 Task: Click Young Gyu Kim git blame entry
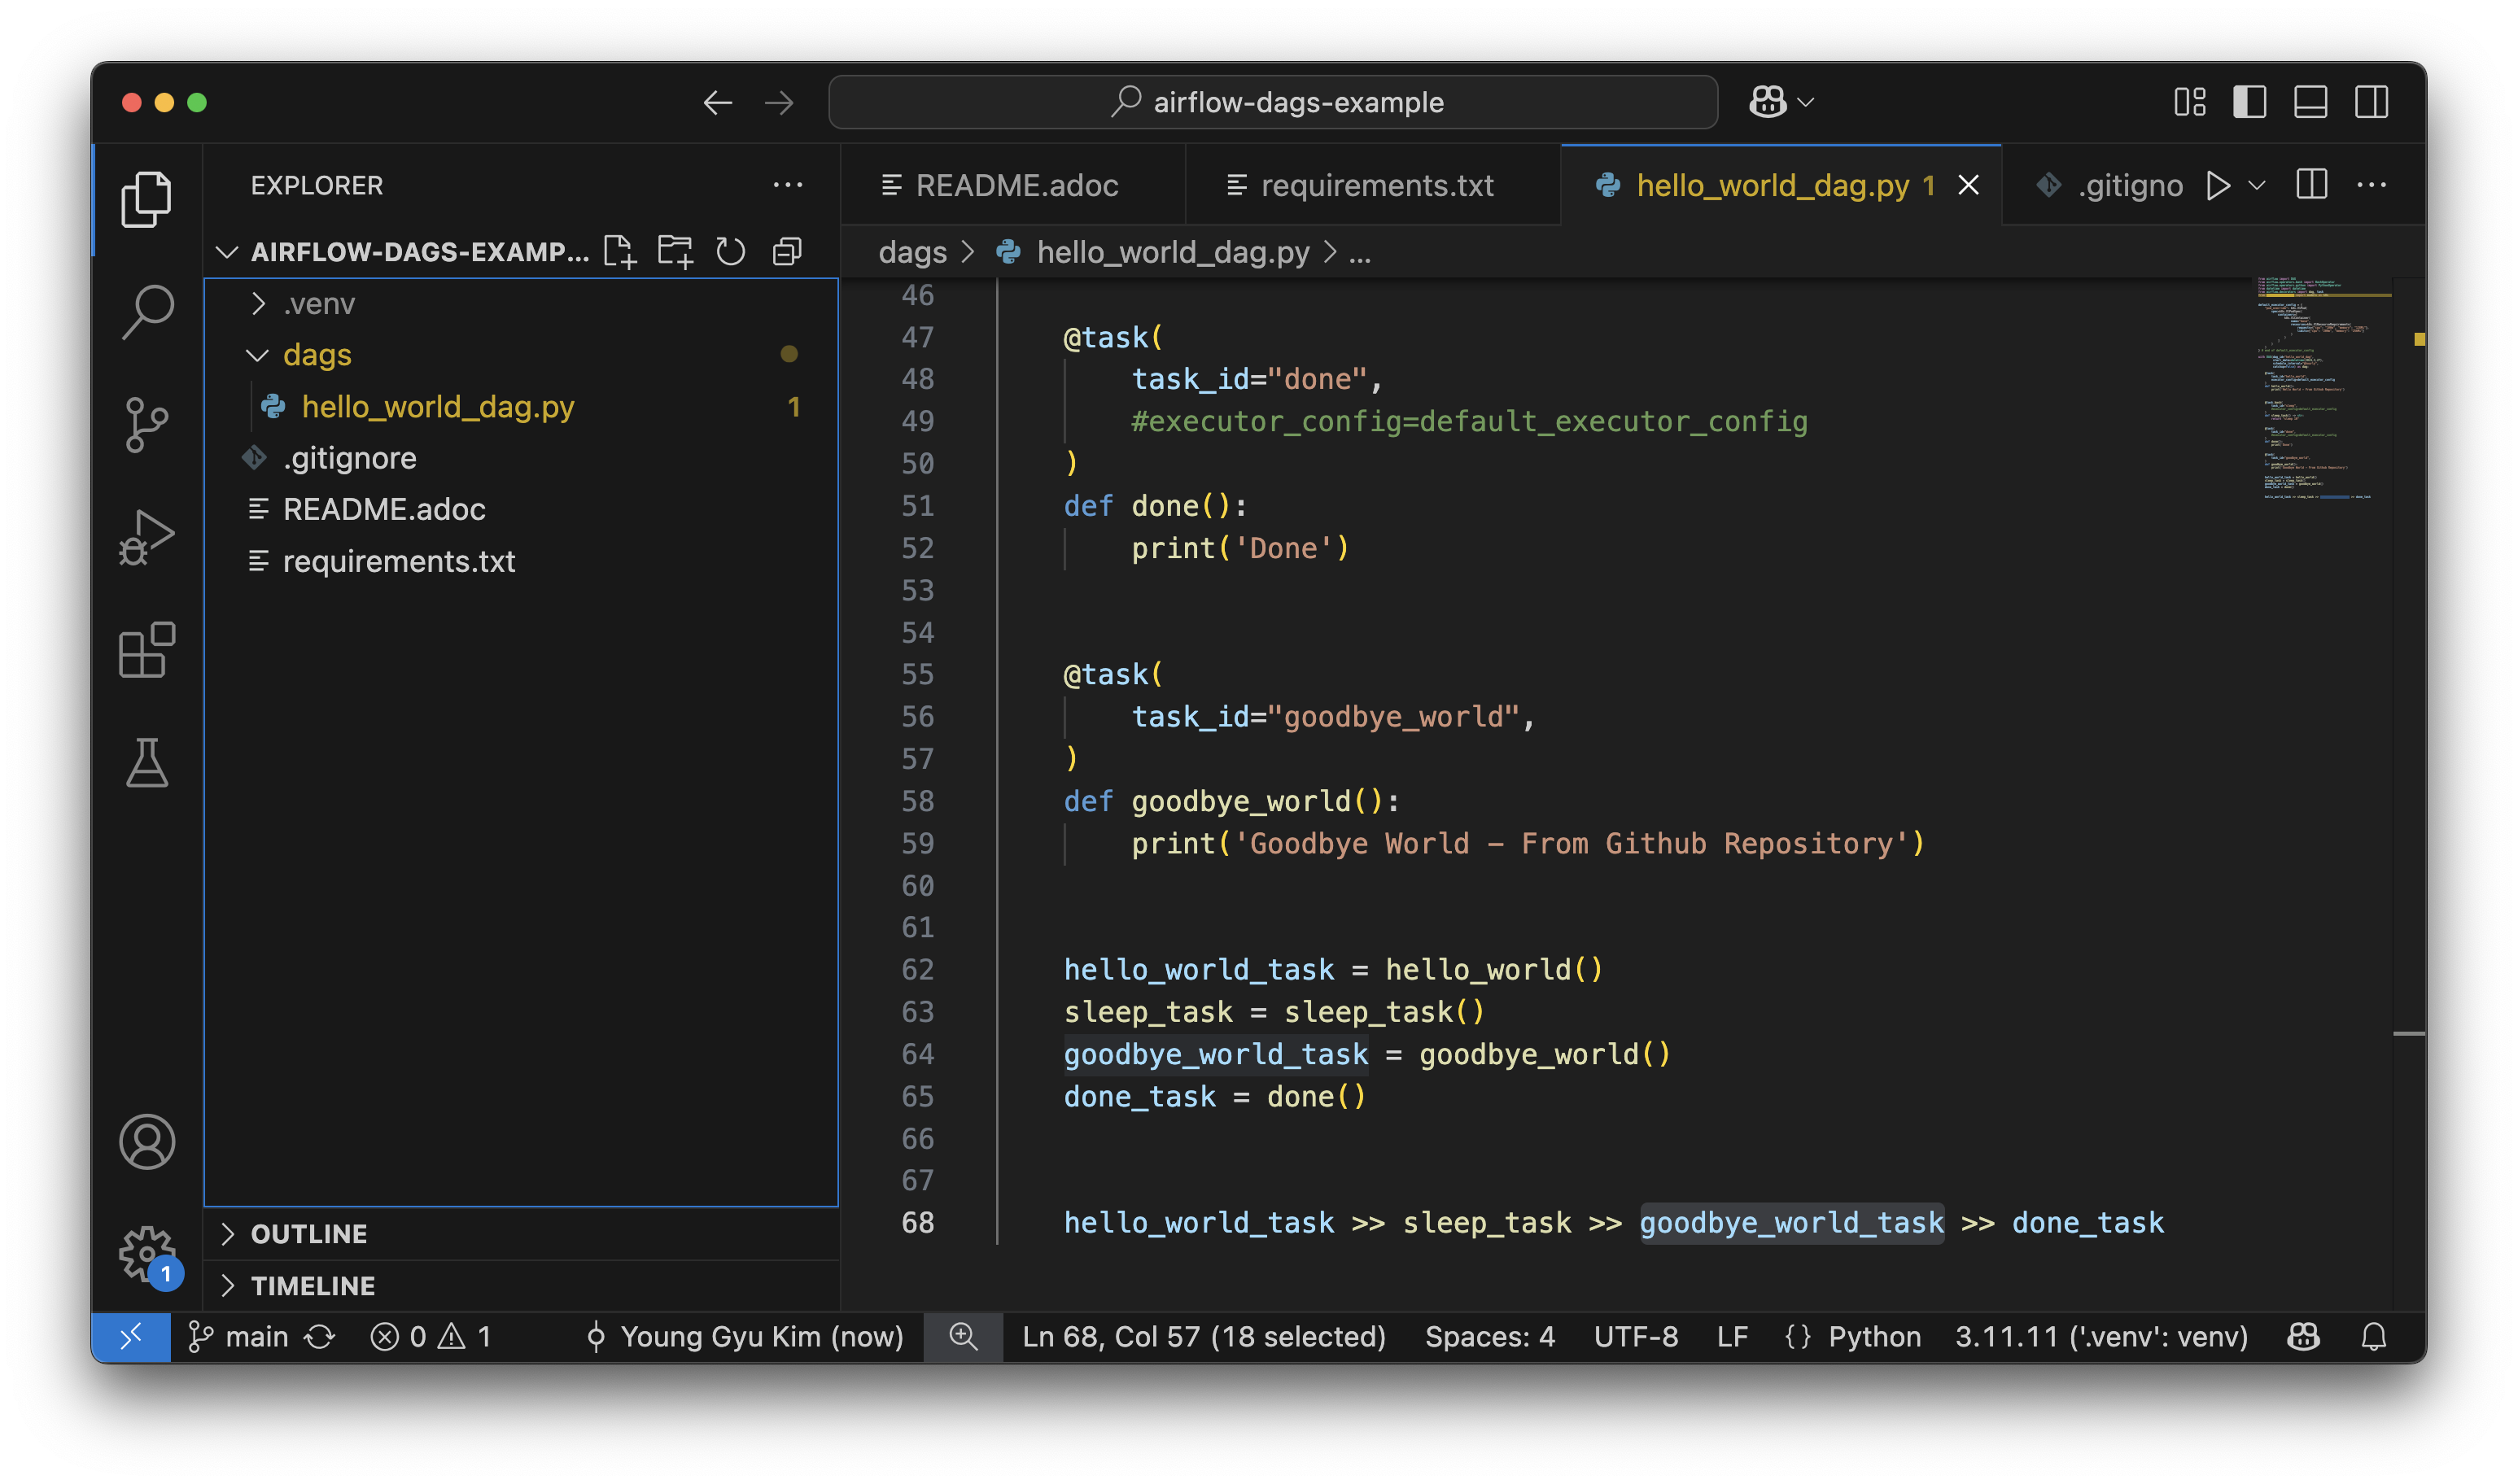[x=745, y=1336]
